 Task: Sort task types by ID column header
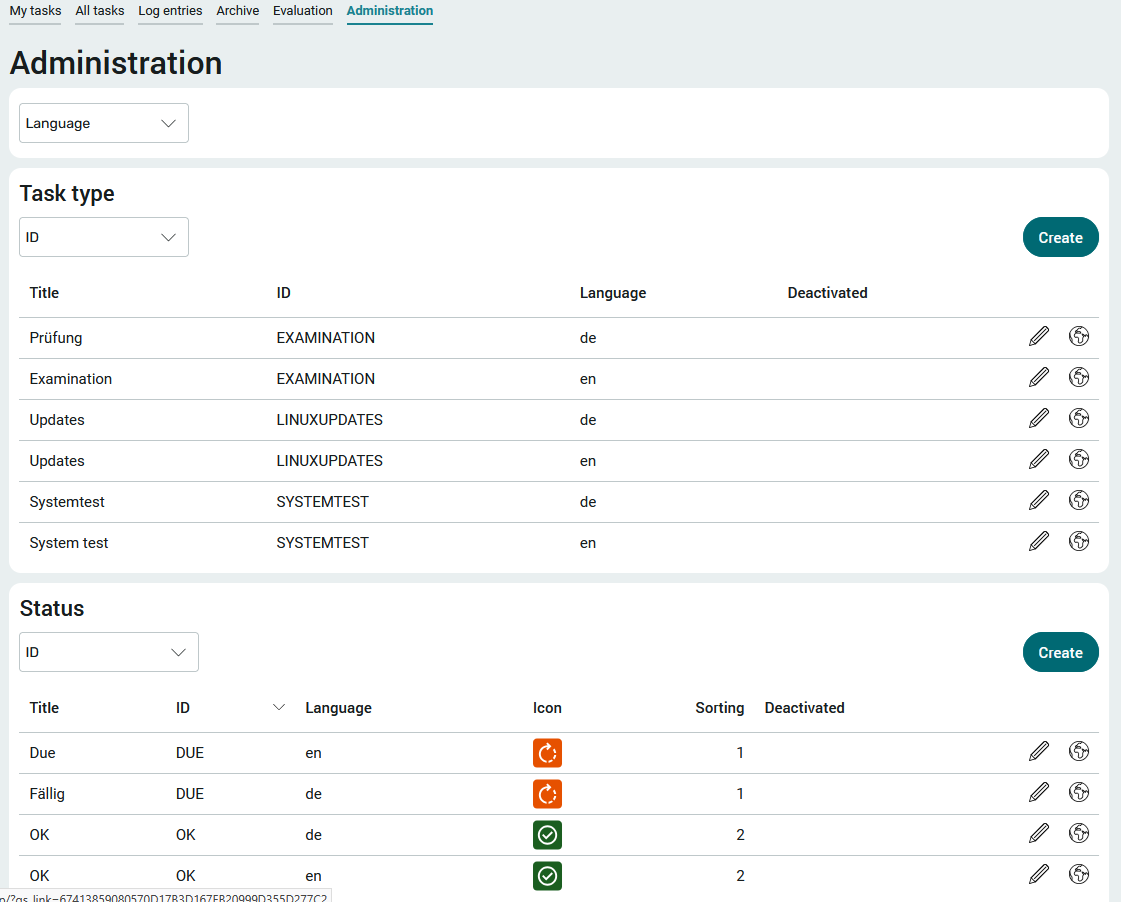coord(284,293)
